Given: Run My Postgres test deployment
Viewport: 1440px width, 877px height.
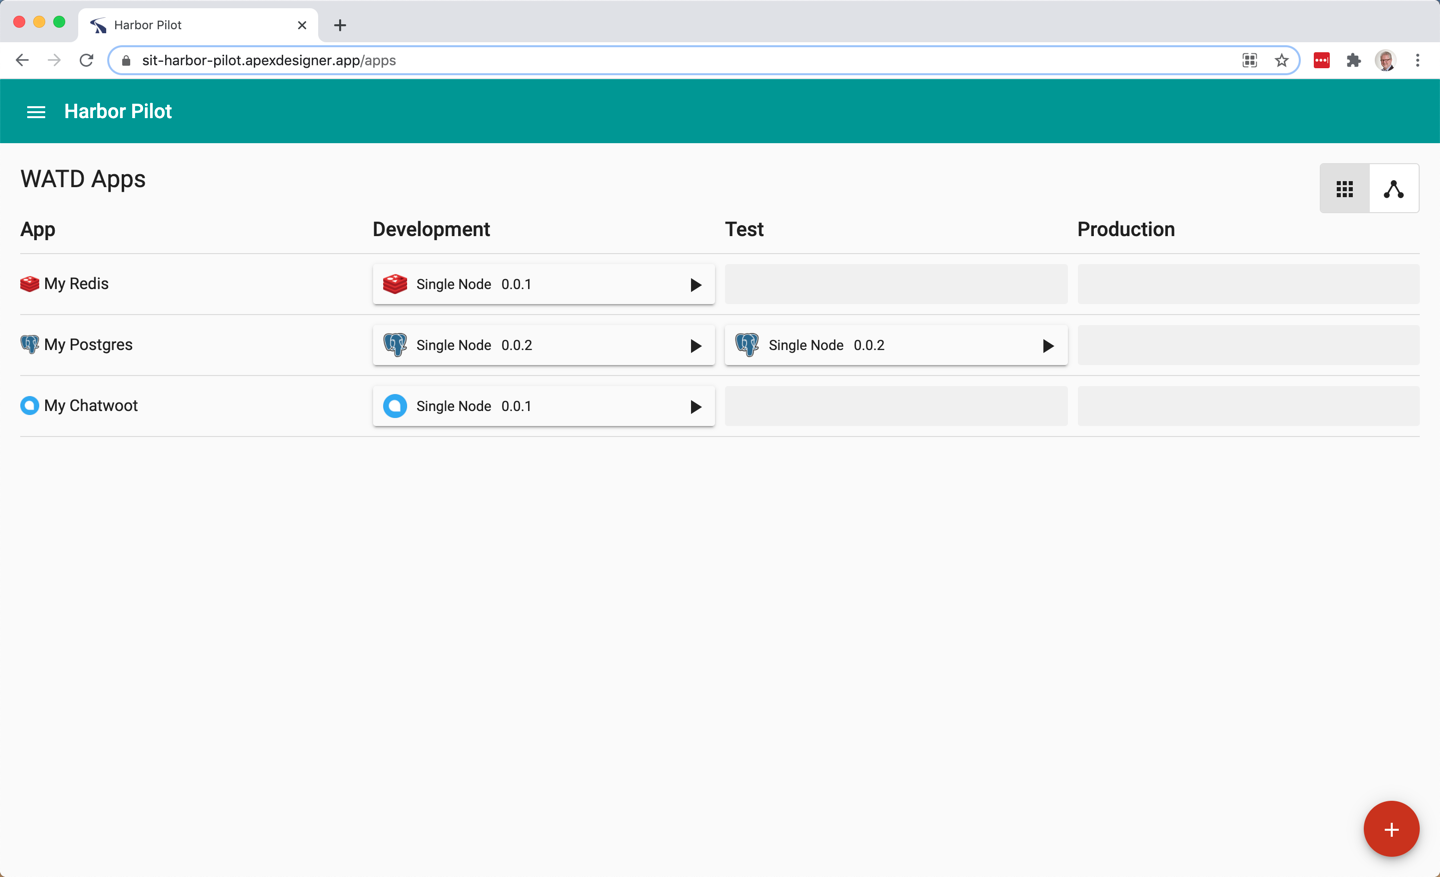Looking at the screenshot, I should [x=1047, y=346].
